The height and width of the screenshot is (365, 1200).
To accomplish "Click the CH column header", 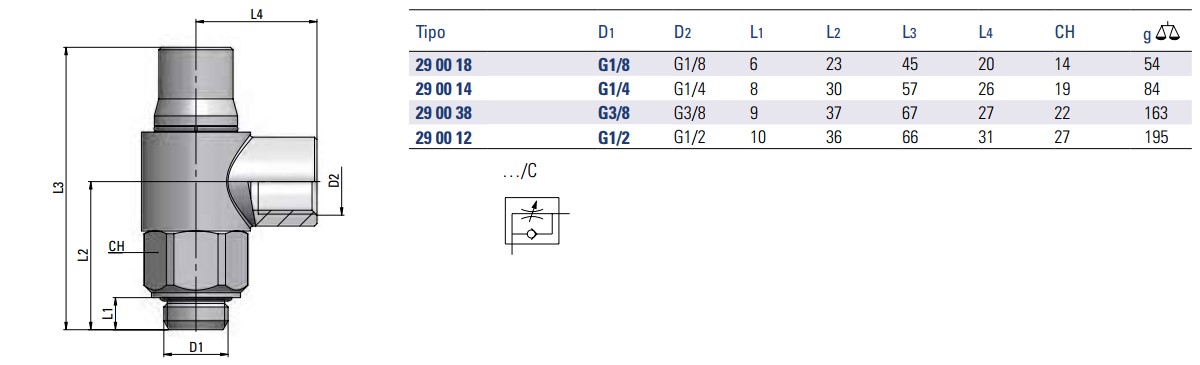I will pyautogui.click(x=1064, y=33).
